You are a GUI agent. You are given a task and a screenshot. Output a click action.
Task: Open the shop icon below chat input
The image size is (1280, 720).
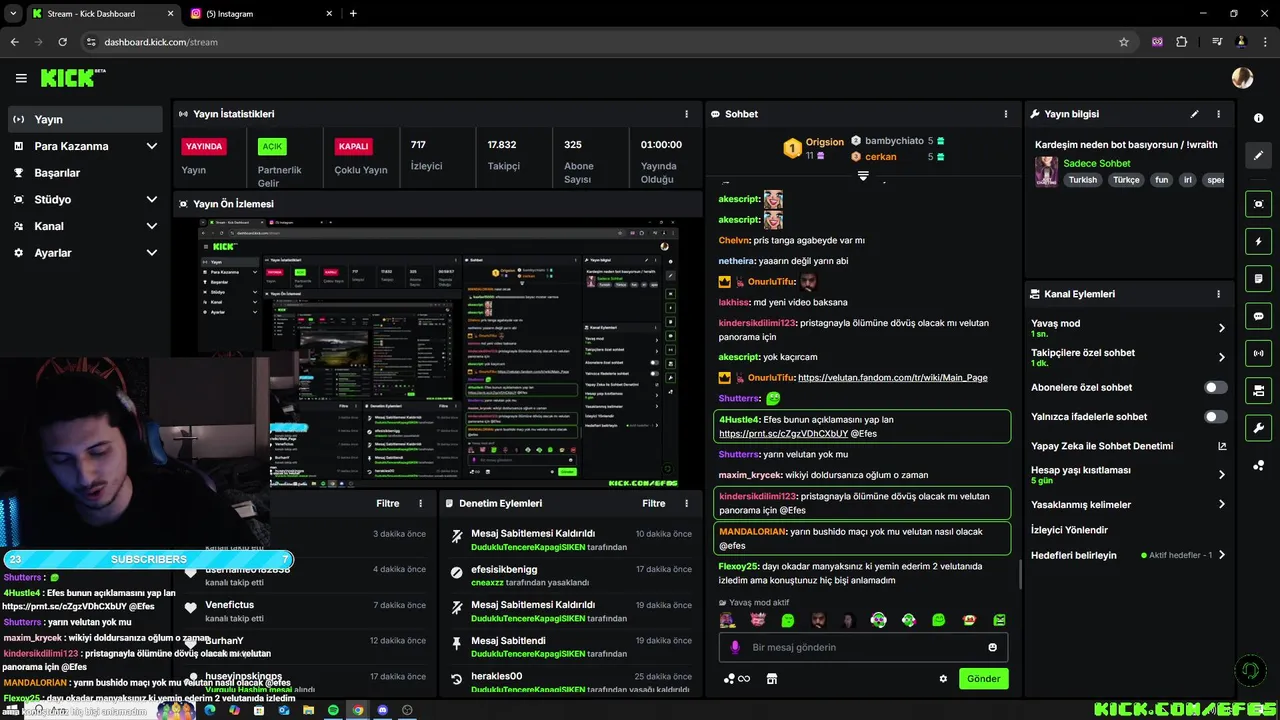(x=771, y=679)
